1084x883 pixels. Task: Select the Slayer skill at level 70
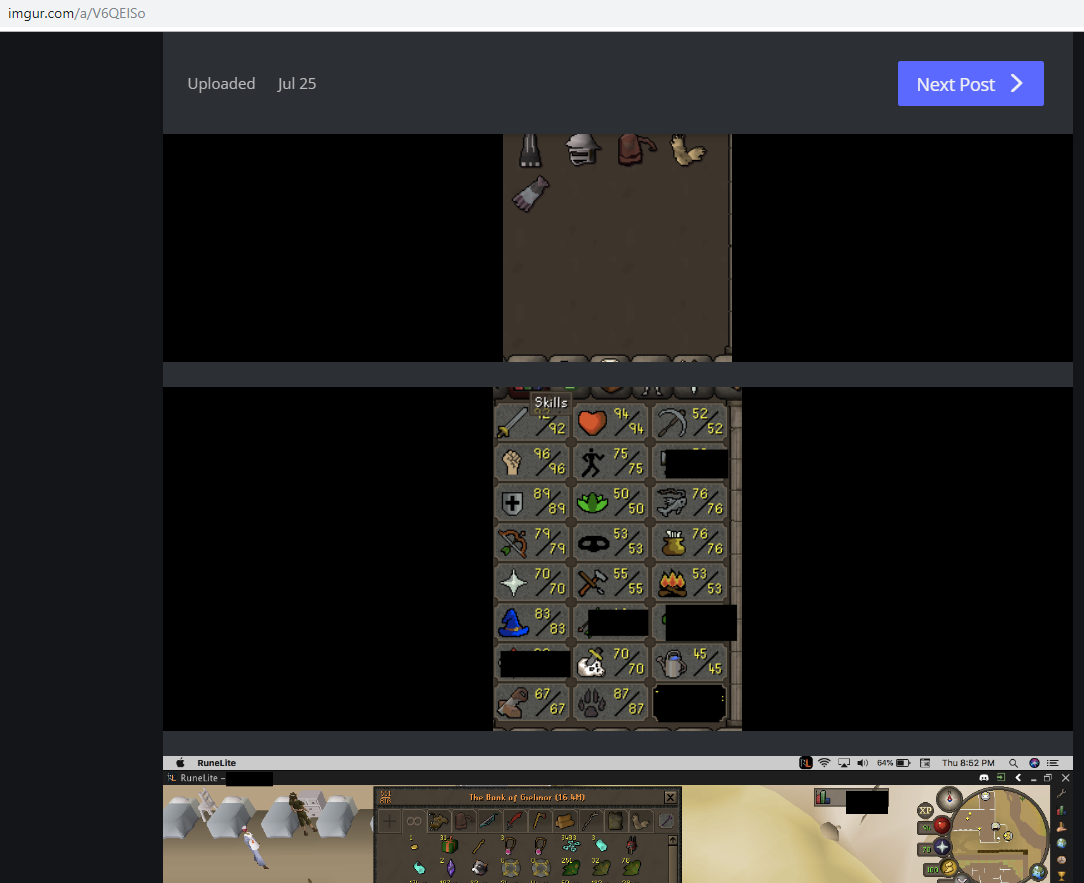tap(611, 662)
